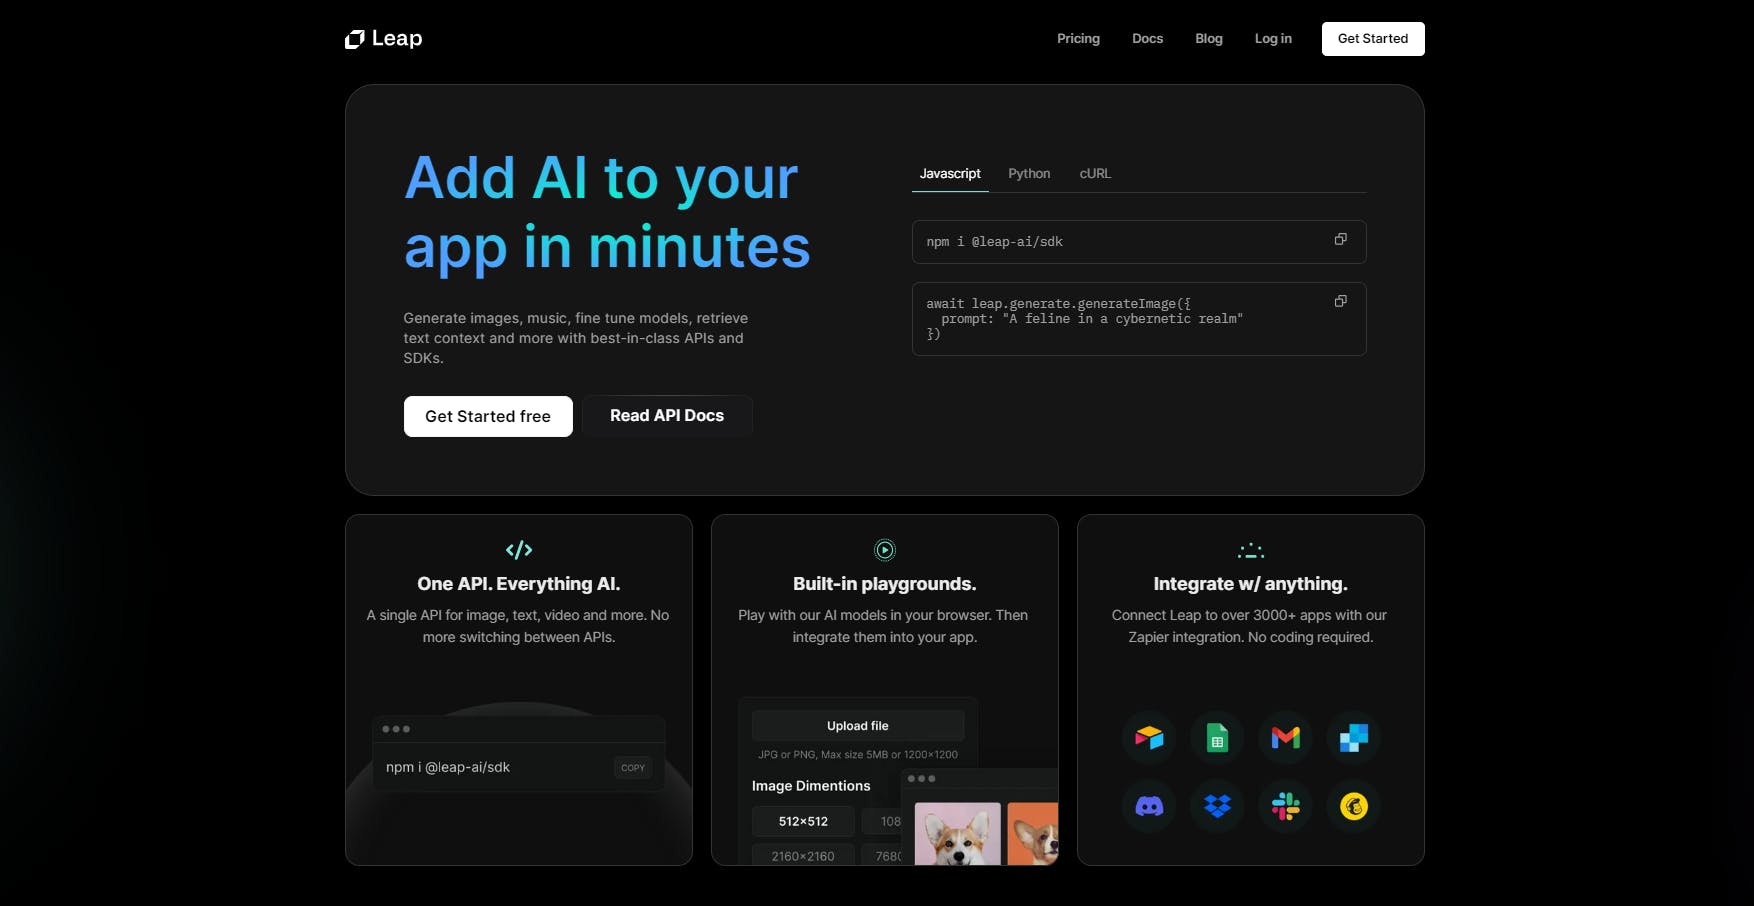Open the Blog link in navigation
Viewport: 1754px width, 906px height.
[1208, 39]
